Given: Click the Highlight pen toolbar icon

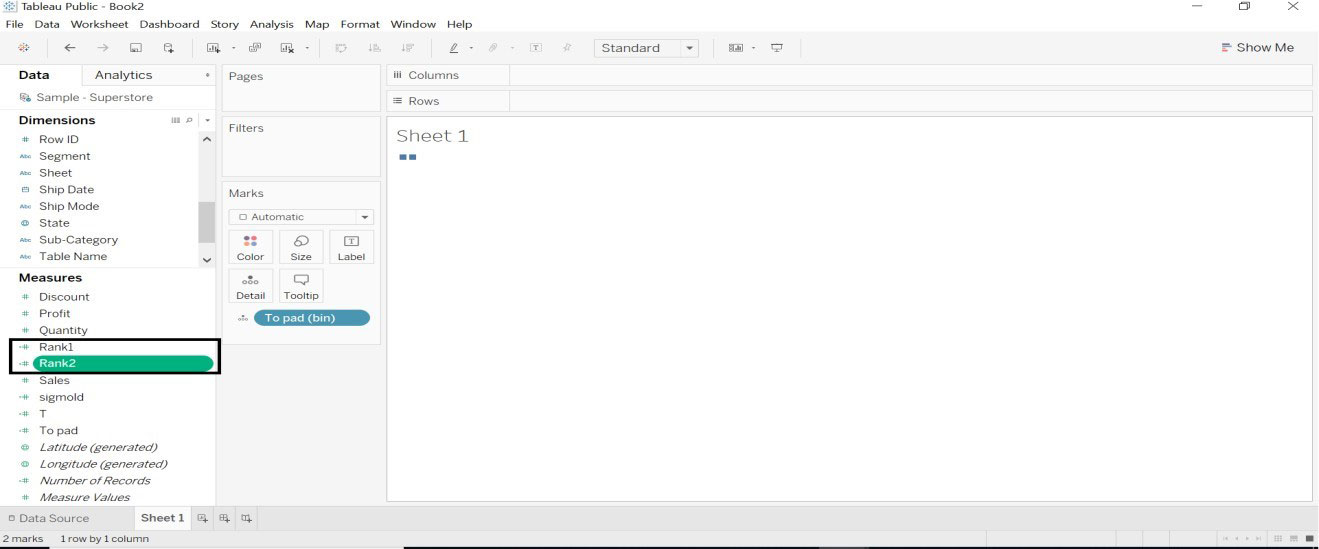Looking at the screenshot, I should click(453, 48).
